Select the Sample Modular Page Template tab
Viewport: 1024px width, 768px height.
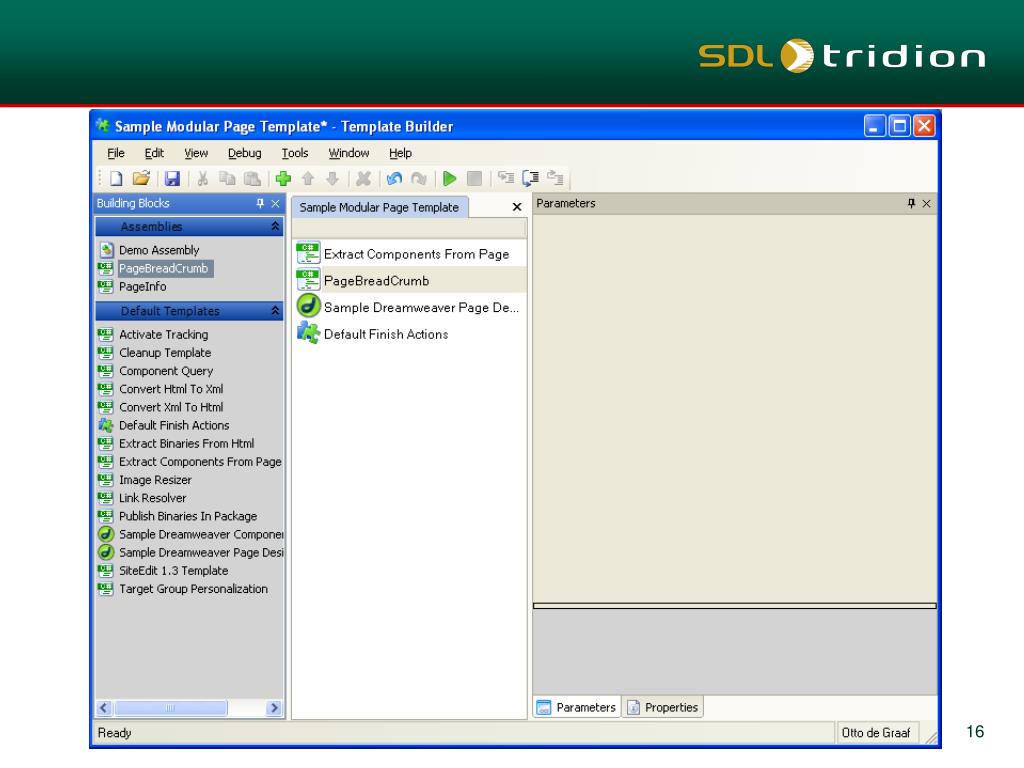point(379,207)
